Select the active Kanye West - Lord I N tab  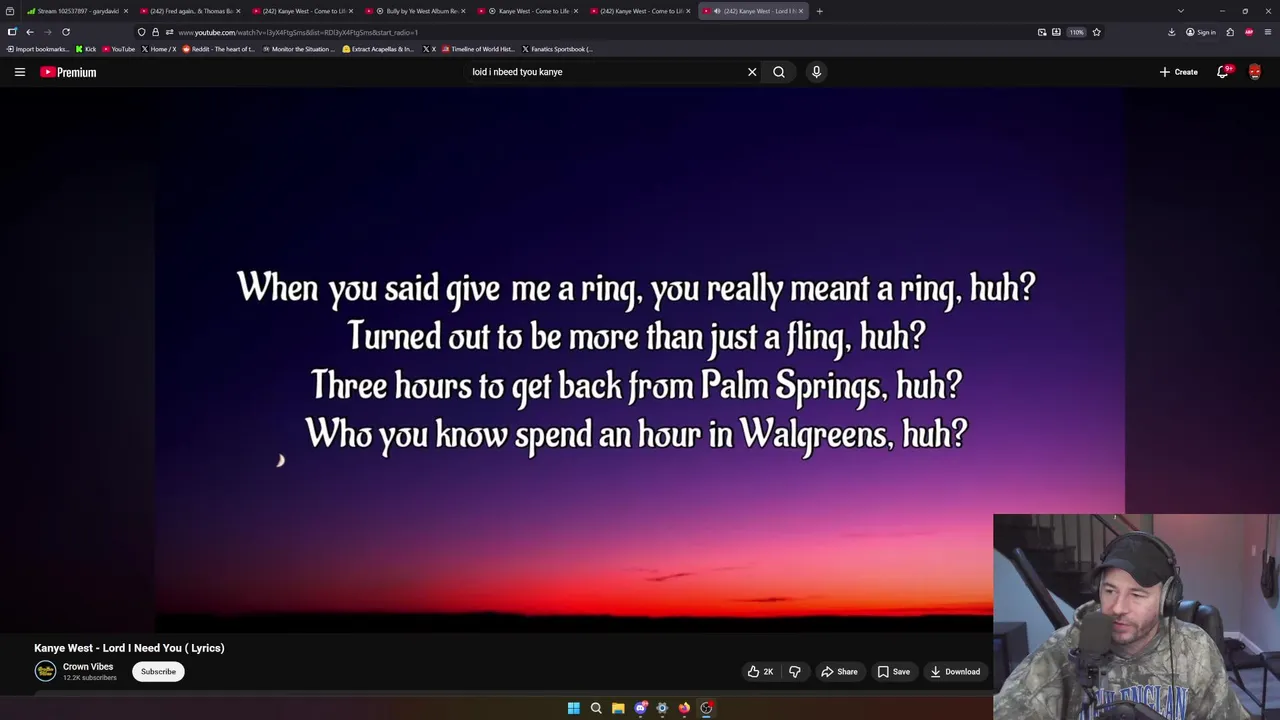[754, 11]
